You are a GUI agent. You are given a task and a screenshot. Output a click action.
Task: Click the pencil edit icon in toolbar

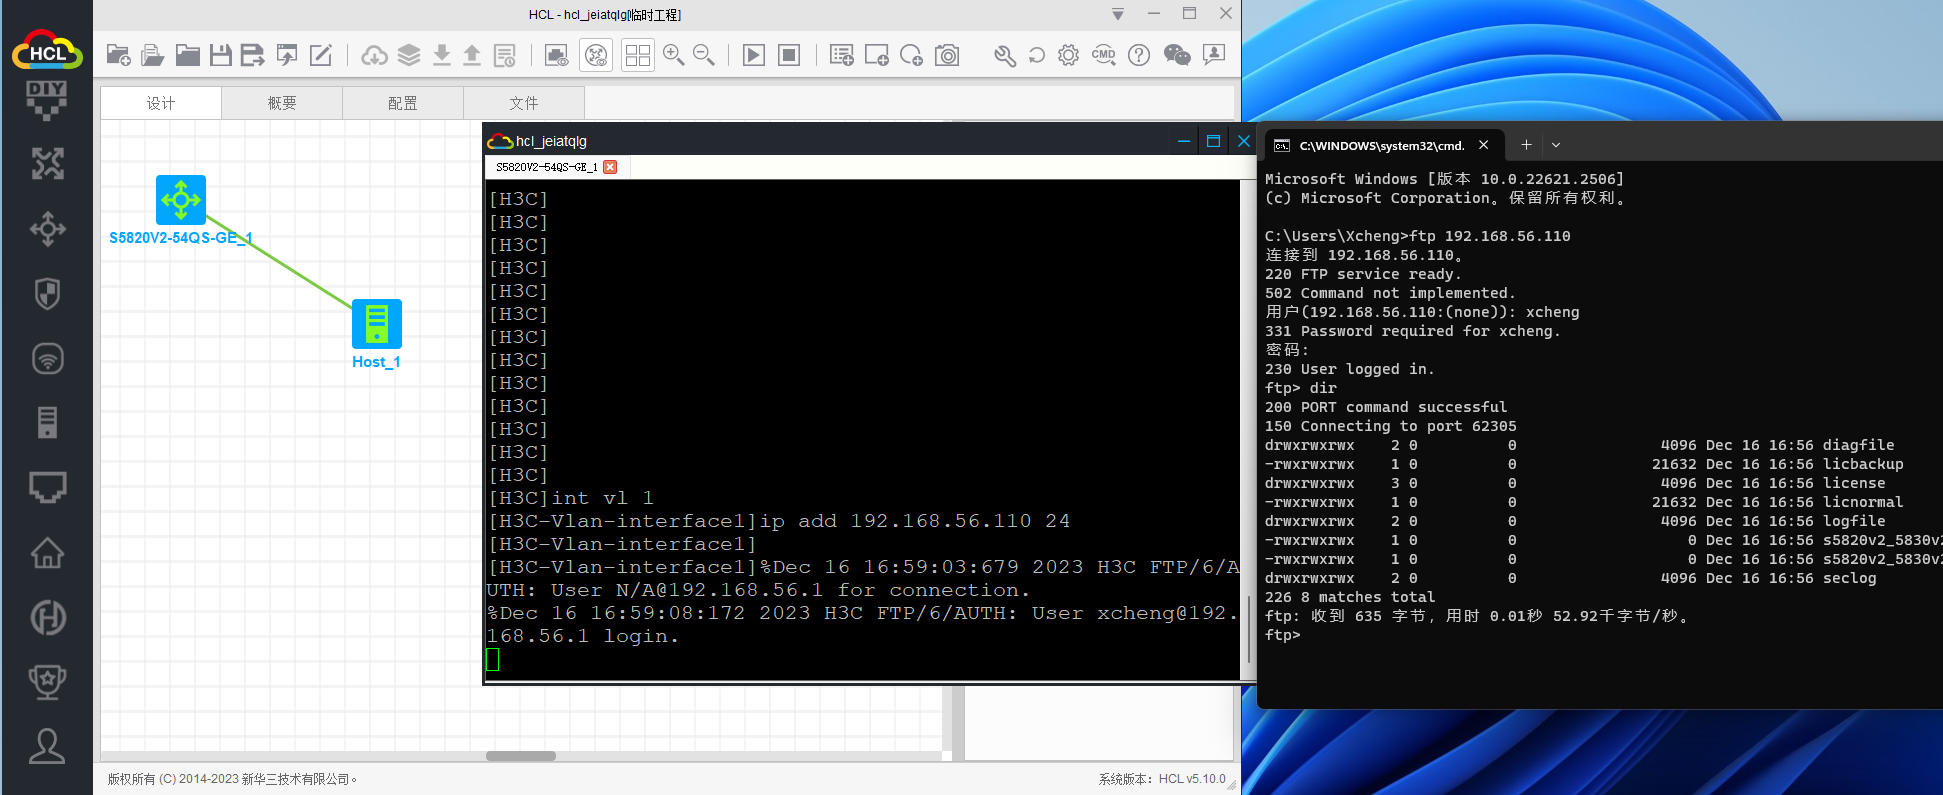321,55
